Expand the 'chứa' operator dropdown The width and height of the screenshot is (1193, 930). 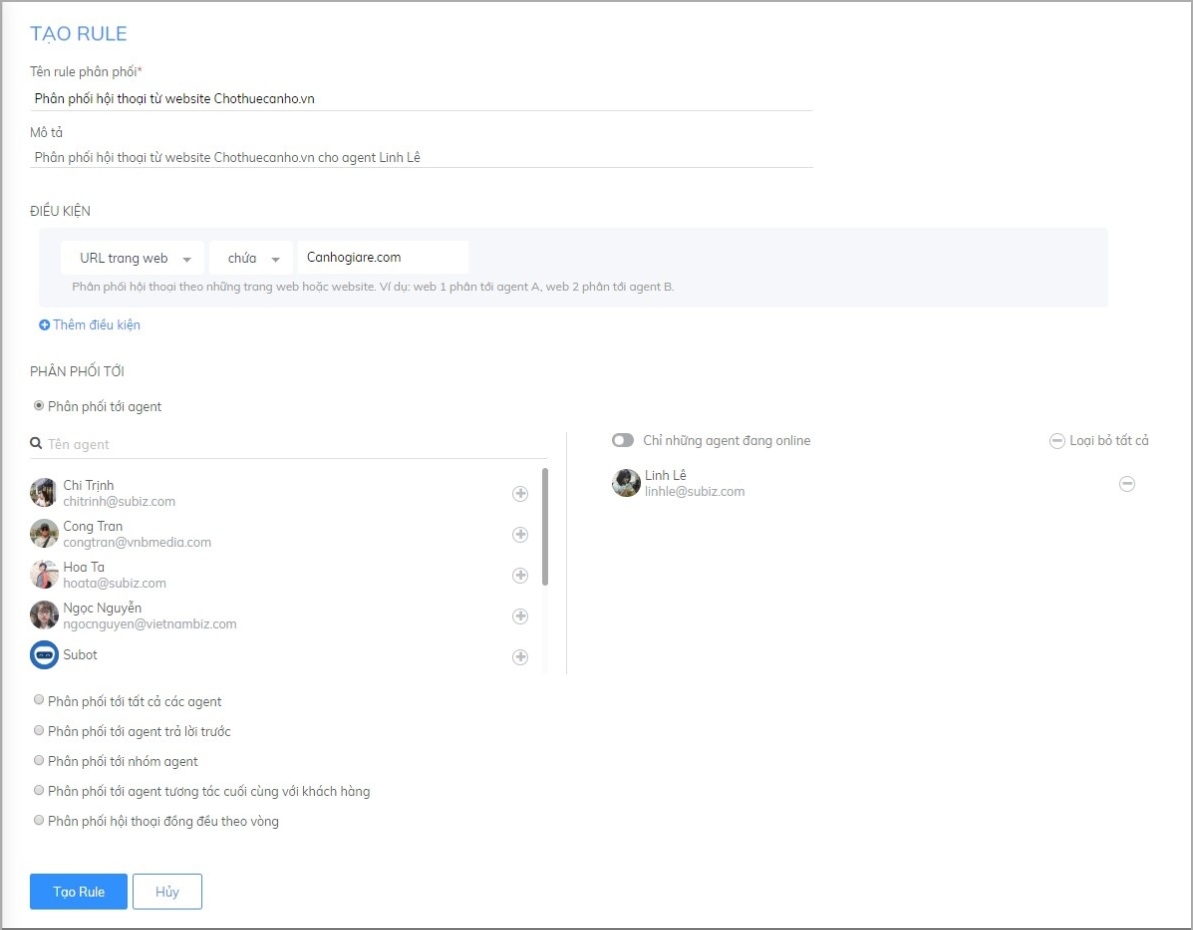[x=251, y=258]
